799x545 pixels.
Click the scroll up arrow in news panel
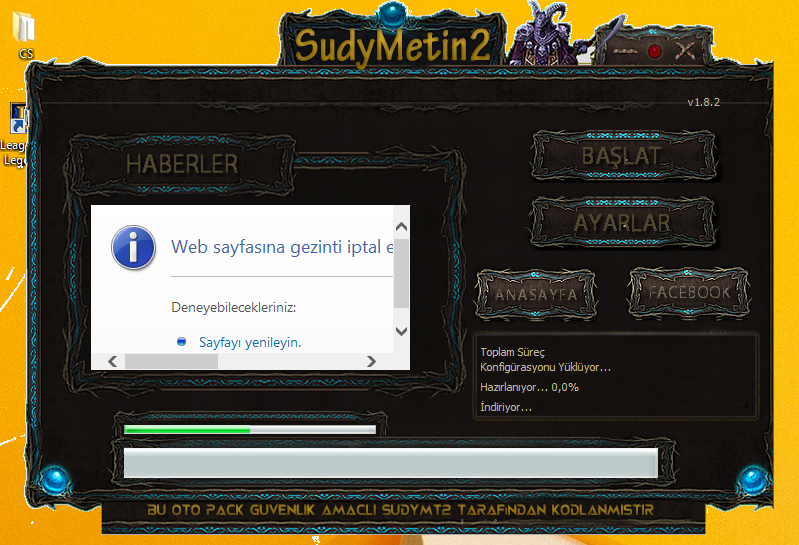coord(402,227)
